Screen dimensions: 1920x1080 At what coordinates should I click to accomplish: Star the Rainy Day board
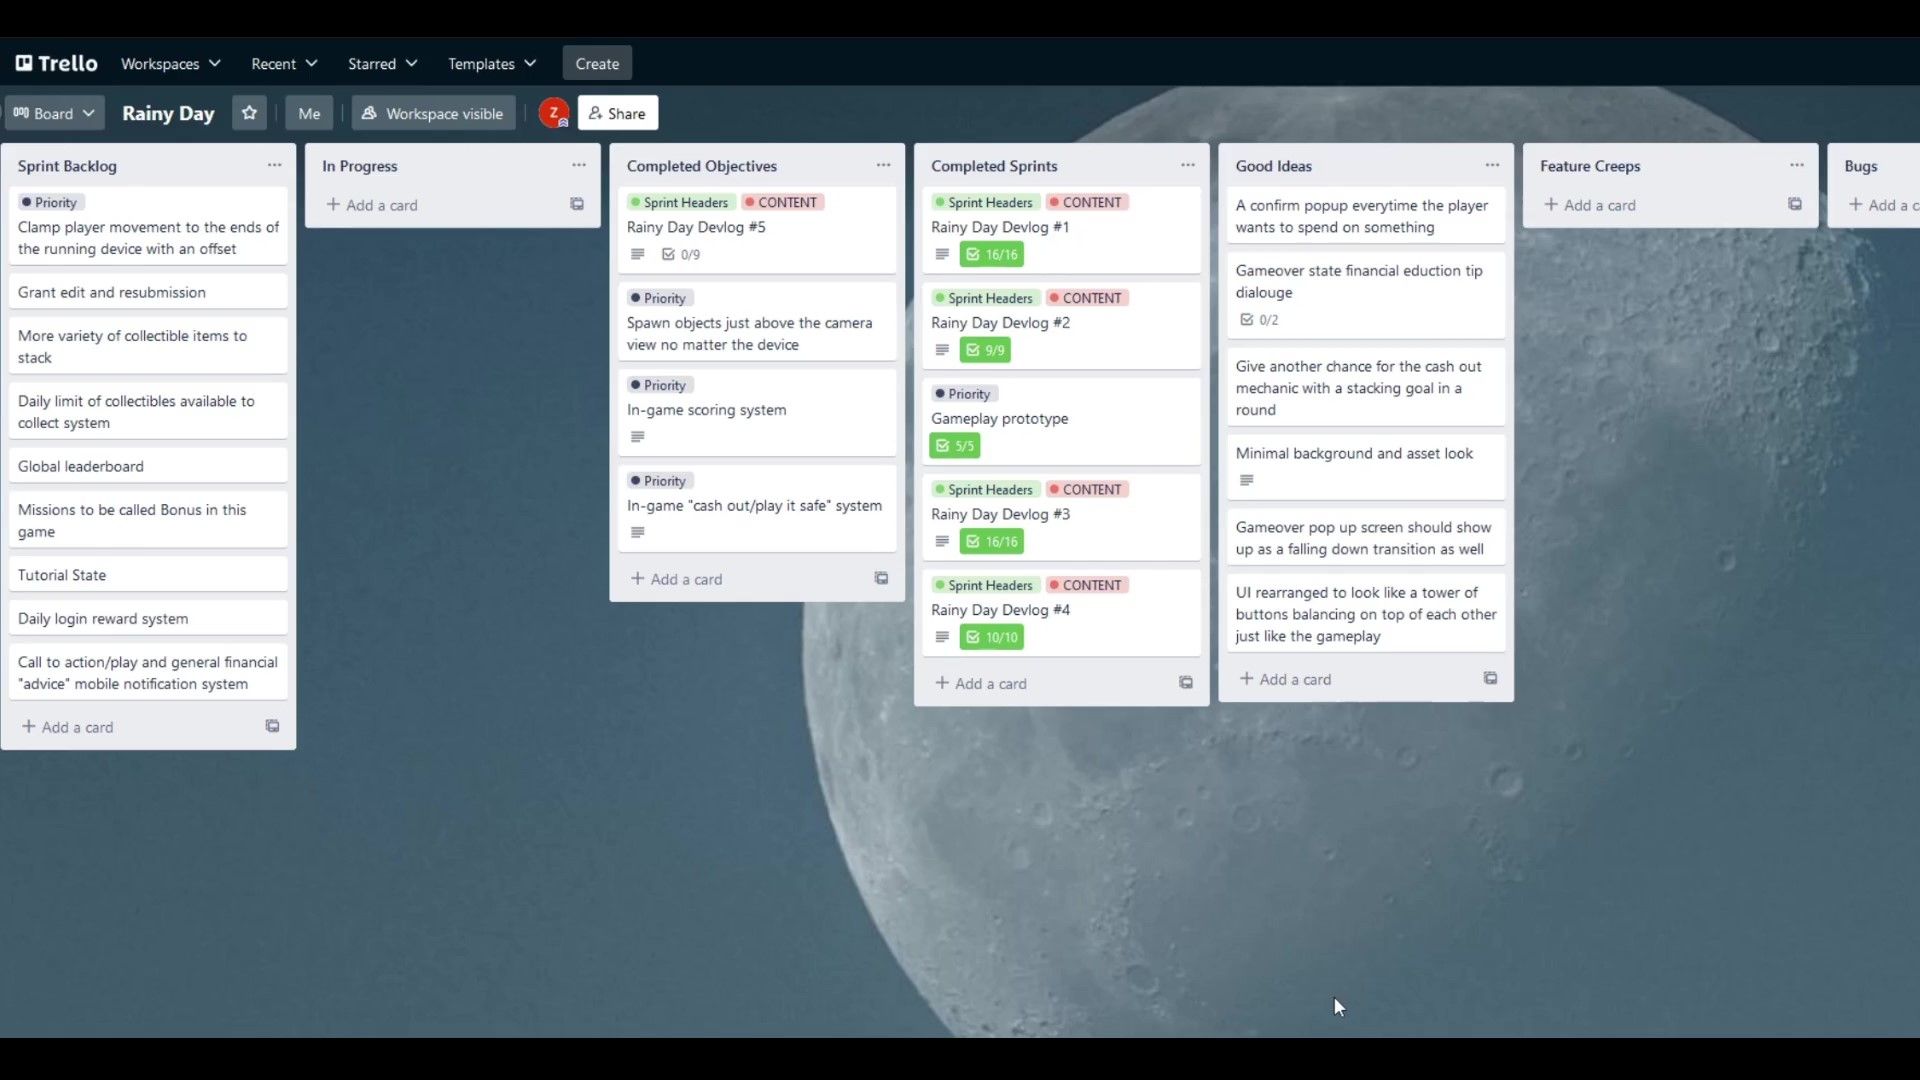pyautogui.click(x=249, y=113)
